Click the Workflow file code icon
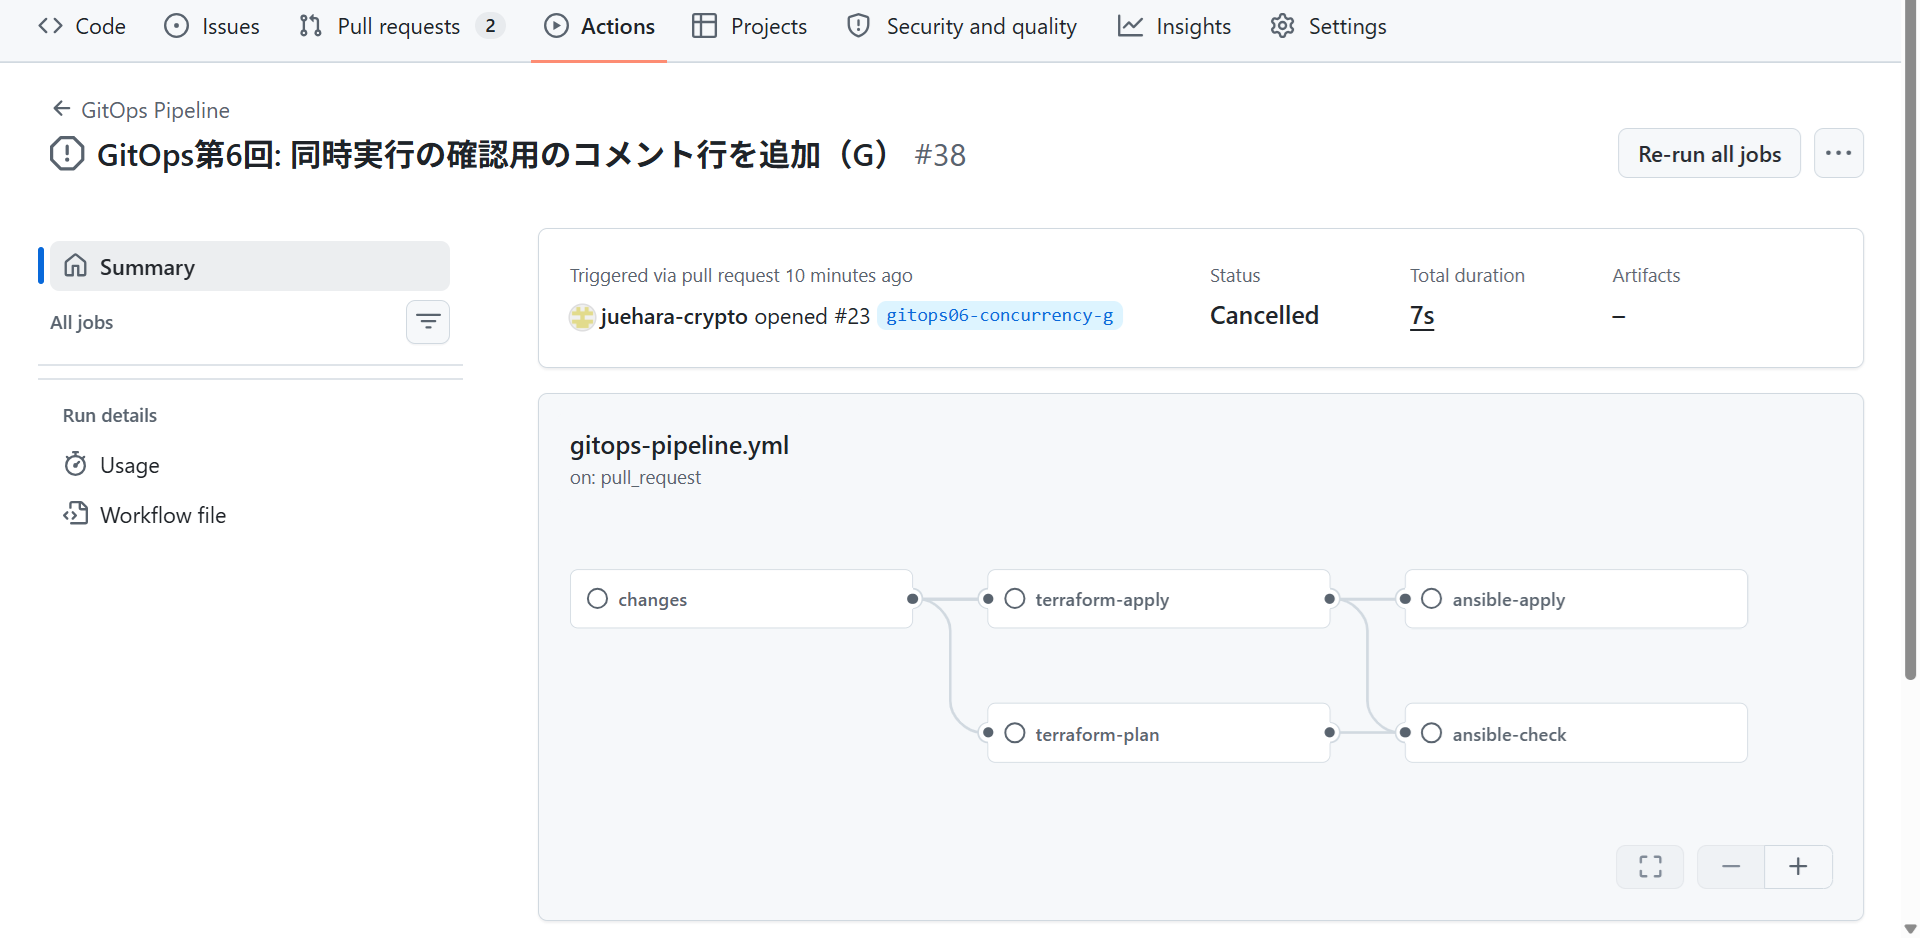The height and width of the screenshot is (938, 1920). coord(75,514)
